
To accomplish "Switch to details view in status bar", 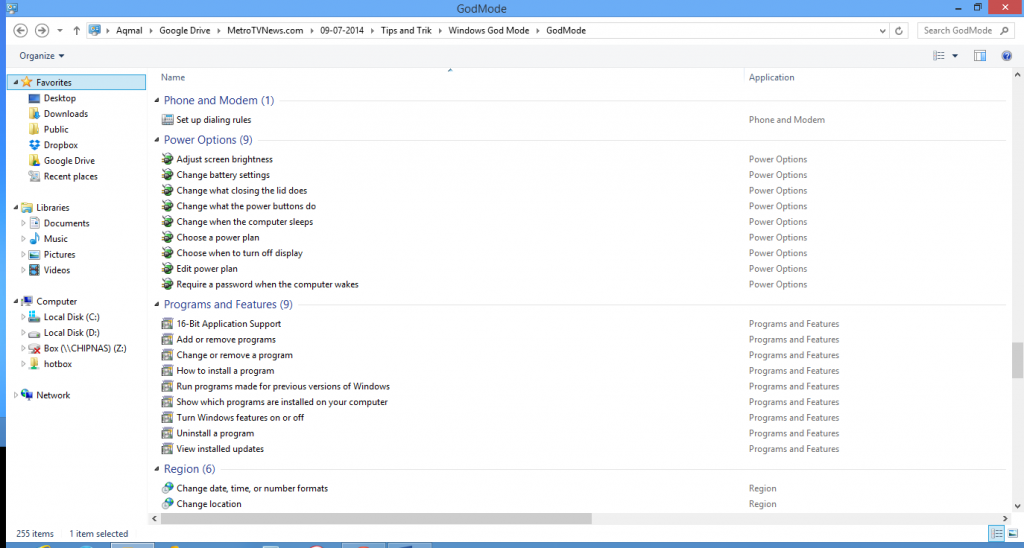I will (x=996, y=534).
